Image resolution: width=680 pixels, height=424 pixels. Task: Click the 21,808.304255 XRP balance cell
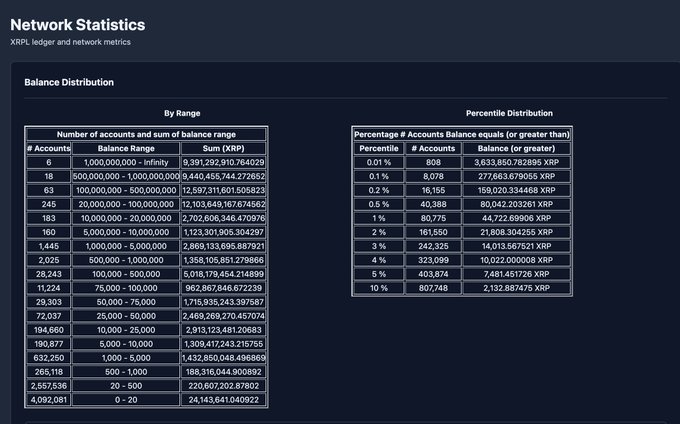tap(516, 232)
